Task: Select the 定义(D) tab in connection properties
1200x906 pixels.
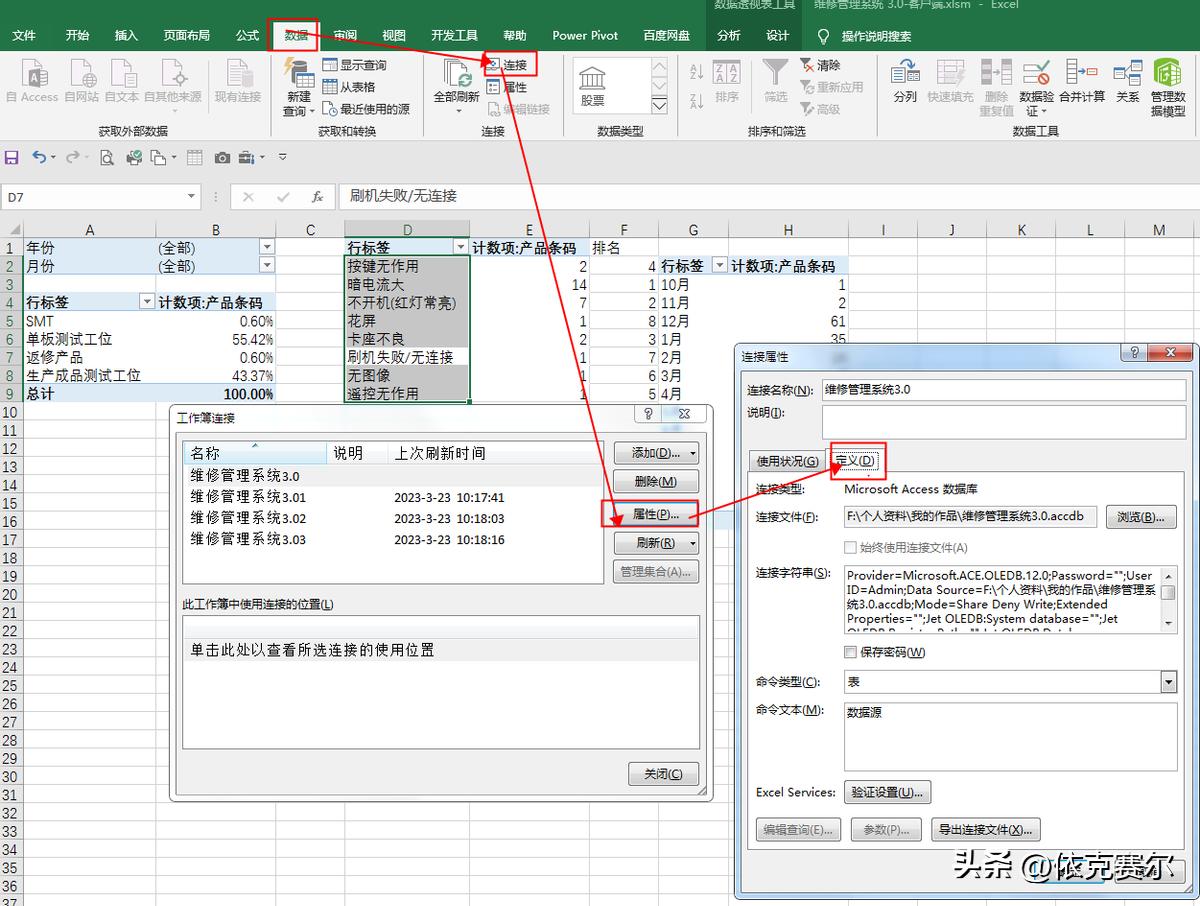Action: 858,461
